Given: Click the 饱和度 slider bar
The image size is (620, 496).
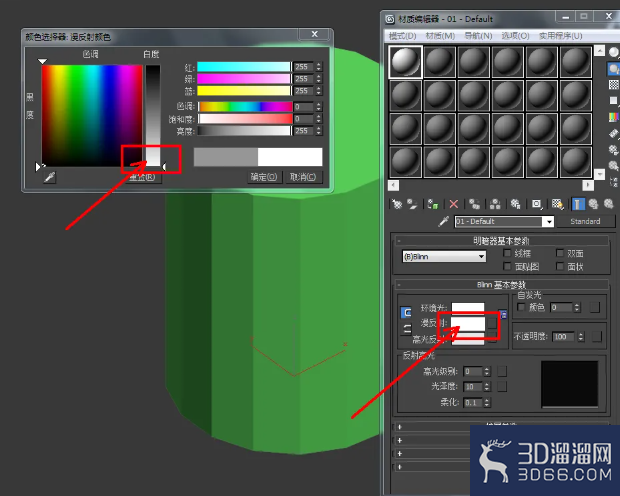Looking at the screenshot, I should (245, 119).
